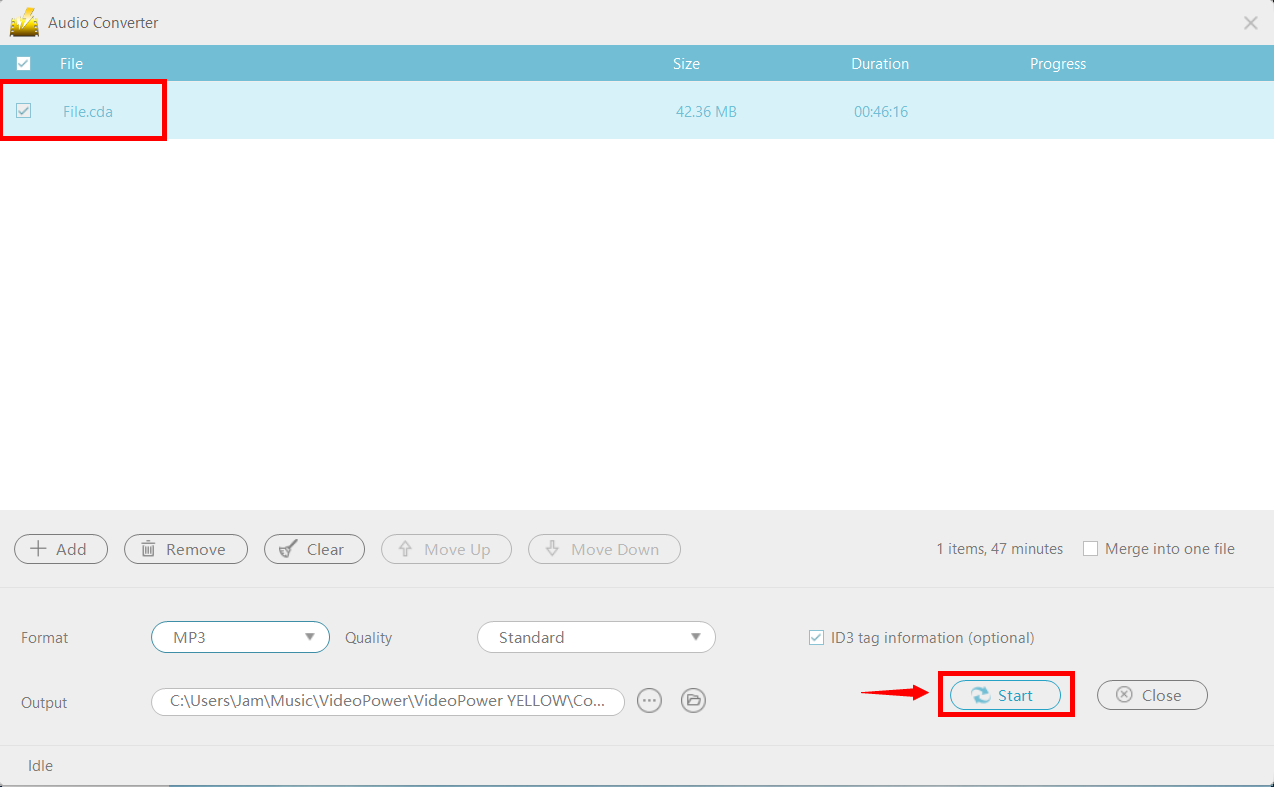Image resolution: width=1274 pixels, height=787 pixels.
Task: Click the Progress column header
Action: click(x=1057, y=63)
